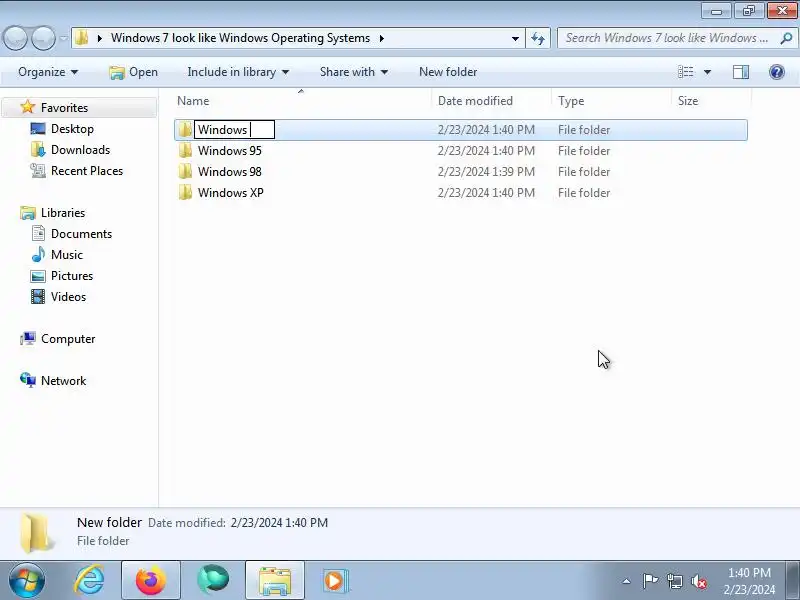Sort by the Name column header
Image resolution: width=800 pixels, height=600 pixels.
(303, 101)
